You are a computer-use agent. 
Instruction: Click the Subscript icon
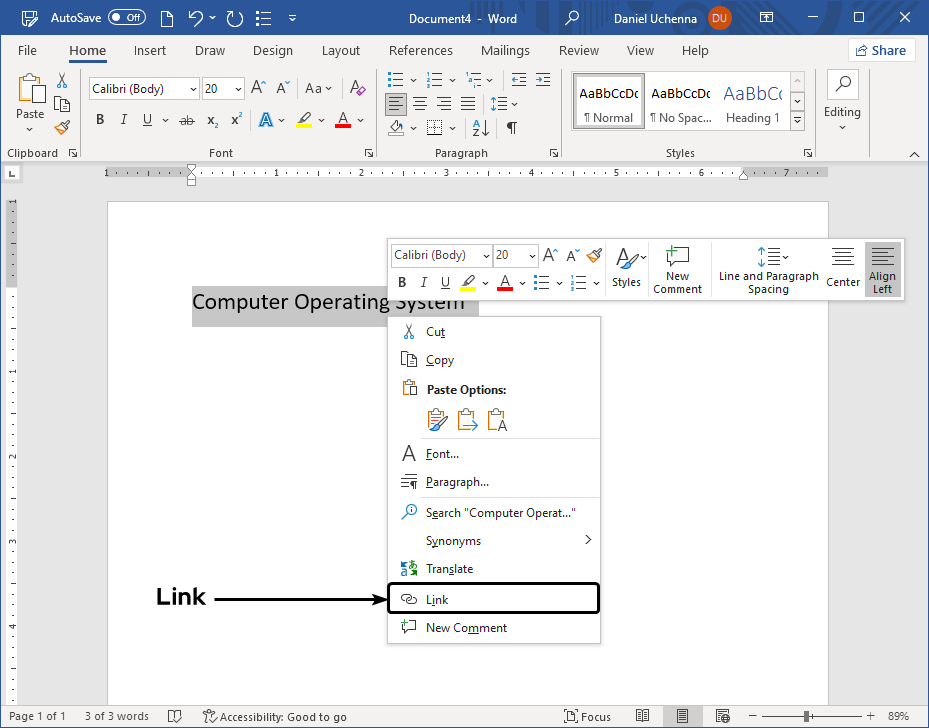[211, 121]
